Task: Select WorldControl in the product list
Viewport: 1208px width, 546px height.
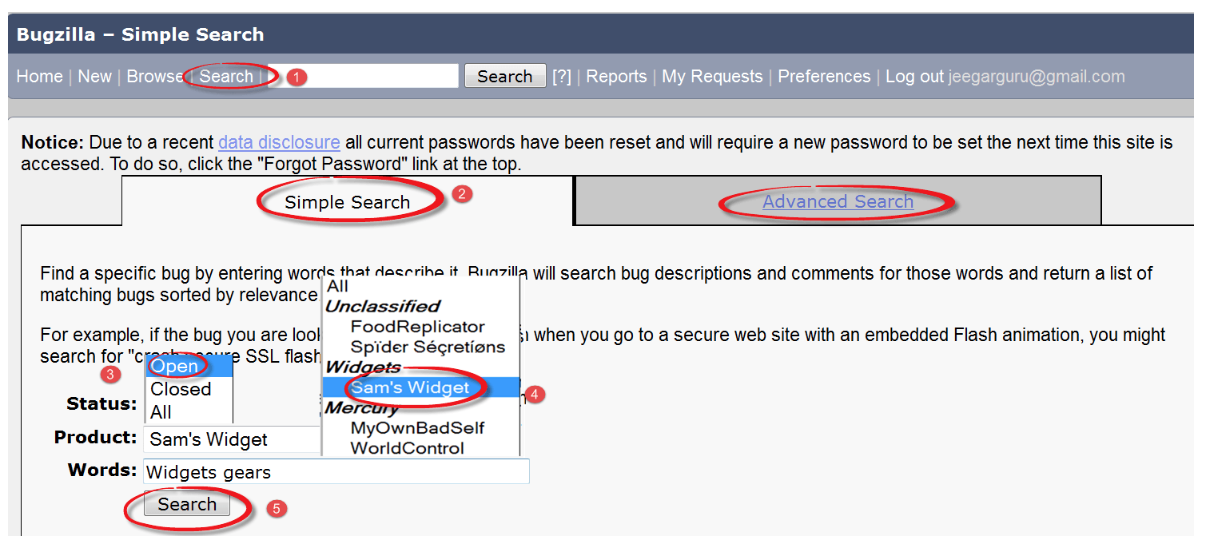Action: coord(407,448)
